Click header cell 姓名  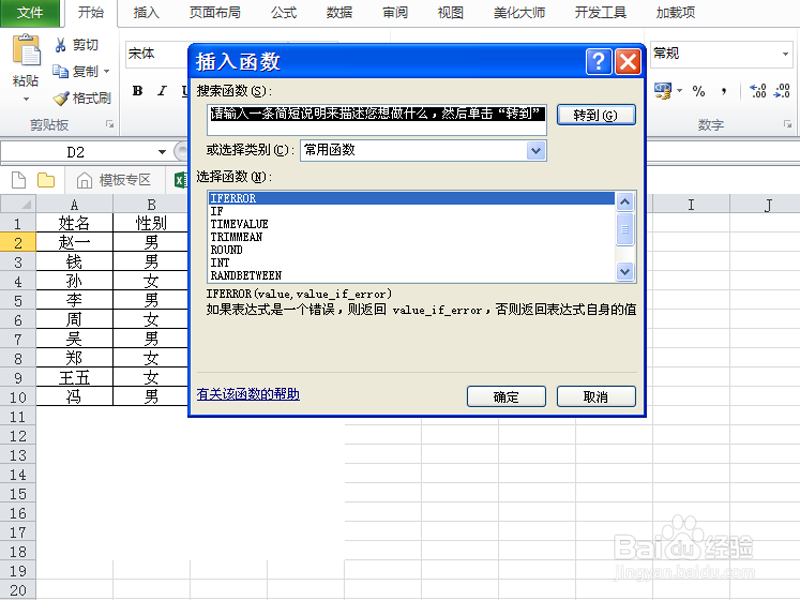point(74,223)
